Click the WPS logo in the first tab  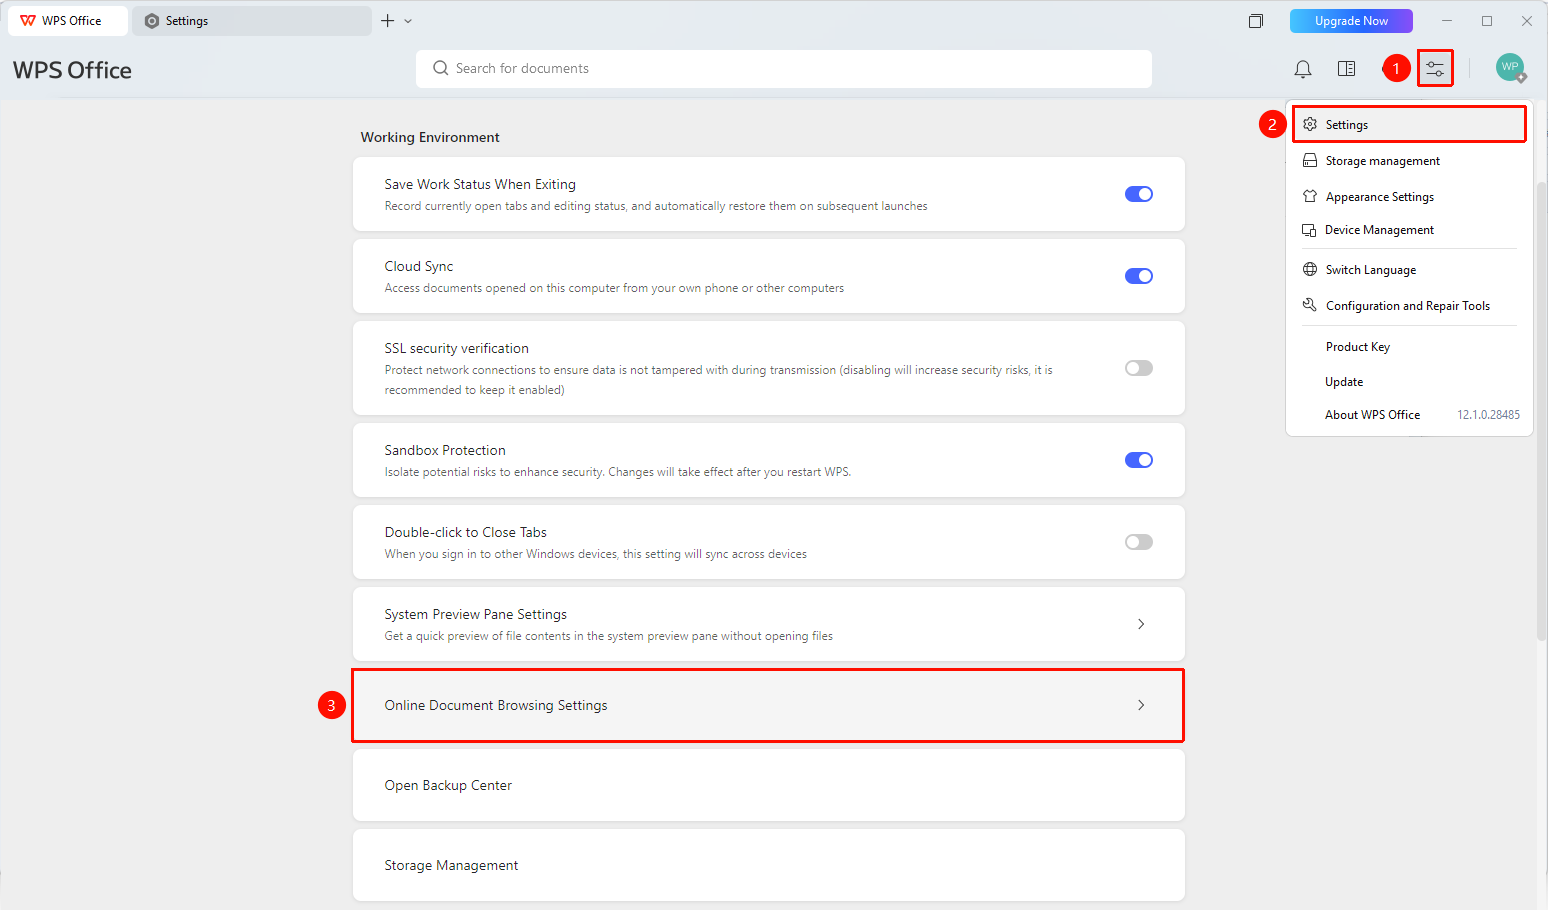click(x=28, y=21)
